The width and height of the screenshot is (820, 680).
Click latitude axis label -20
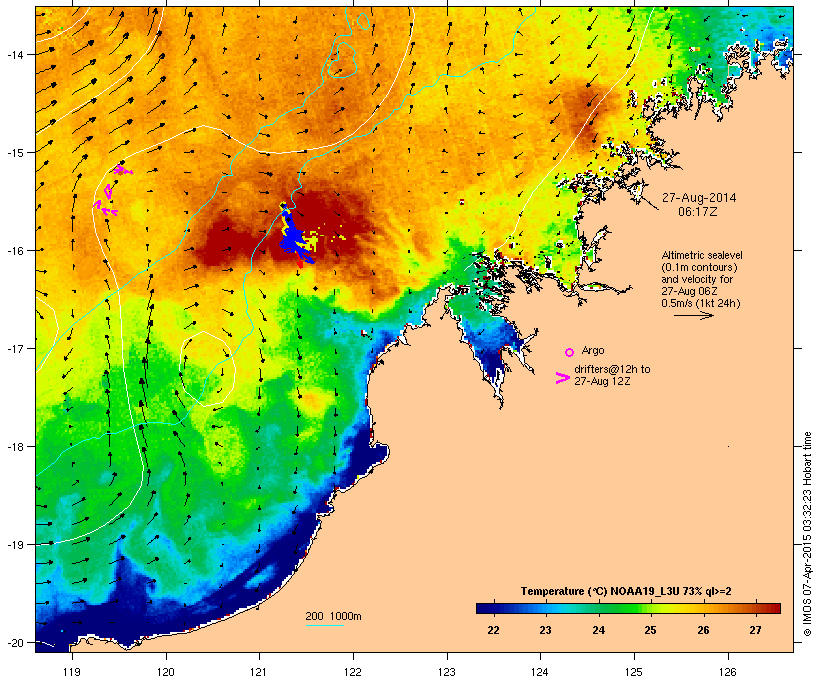coord(15,642)
